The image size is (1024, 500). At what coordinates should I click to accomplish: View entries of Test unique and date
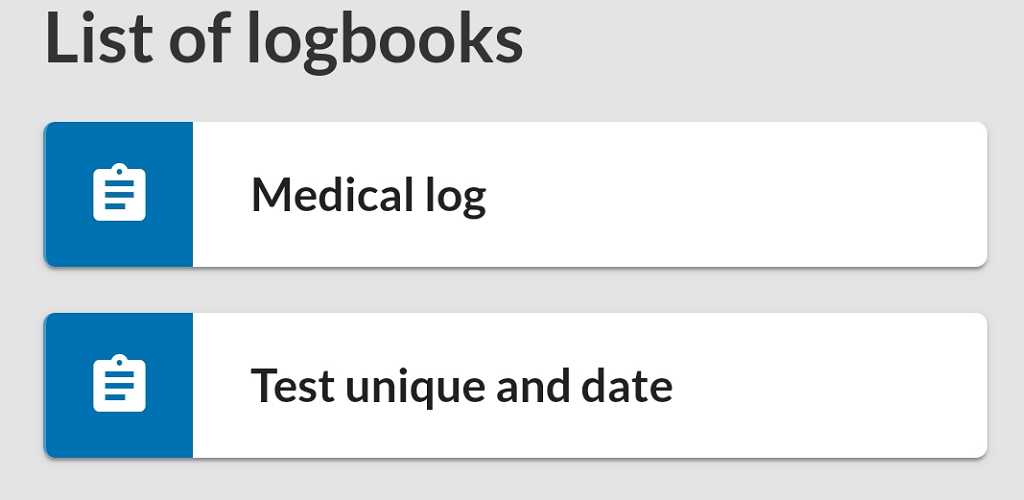tap(515, 386)
